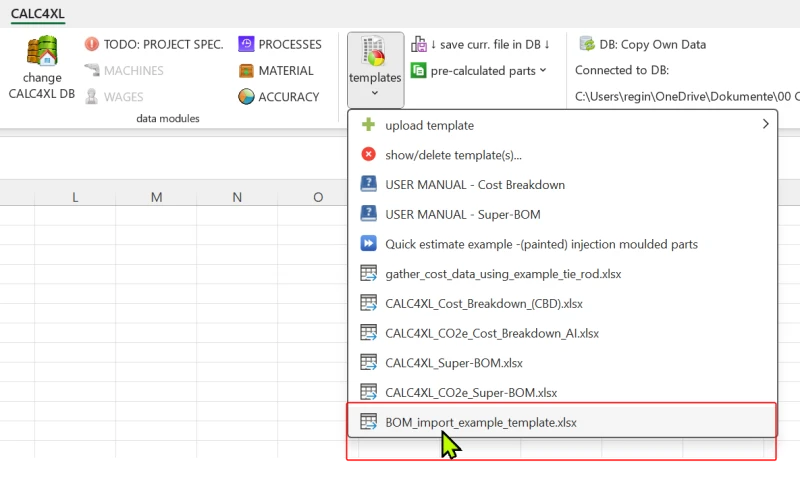Expand the upload template submenu arrow
The height and width of the screenshot is (482, 800).
[765, 124]
